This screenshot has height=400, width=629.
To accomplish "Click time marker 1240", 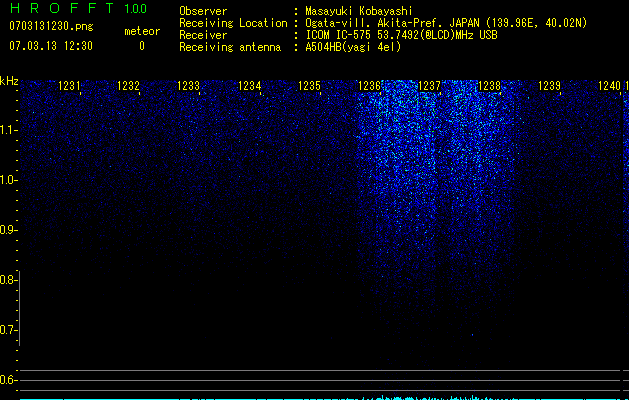I will [x=609, y=86].
